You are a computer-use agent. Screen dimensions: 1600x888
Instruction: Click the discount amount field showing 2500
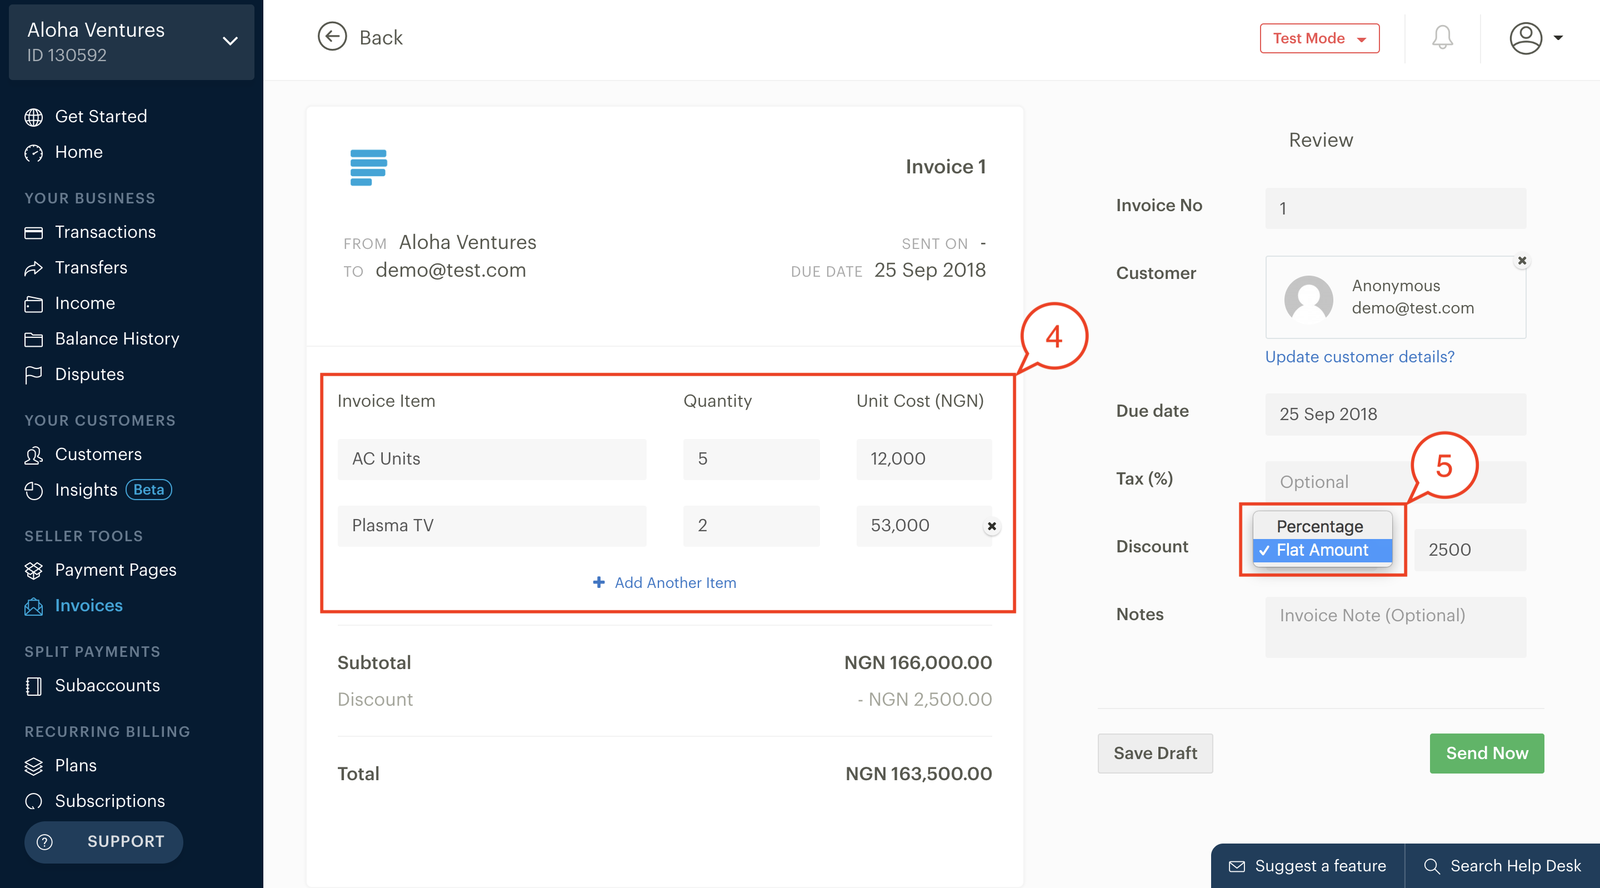coord(1470,550)
